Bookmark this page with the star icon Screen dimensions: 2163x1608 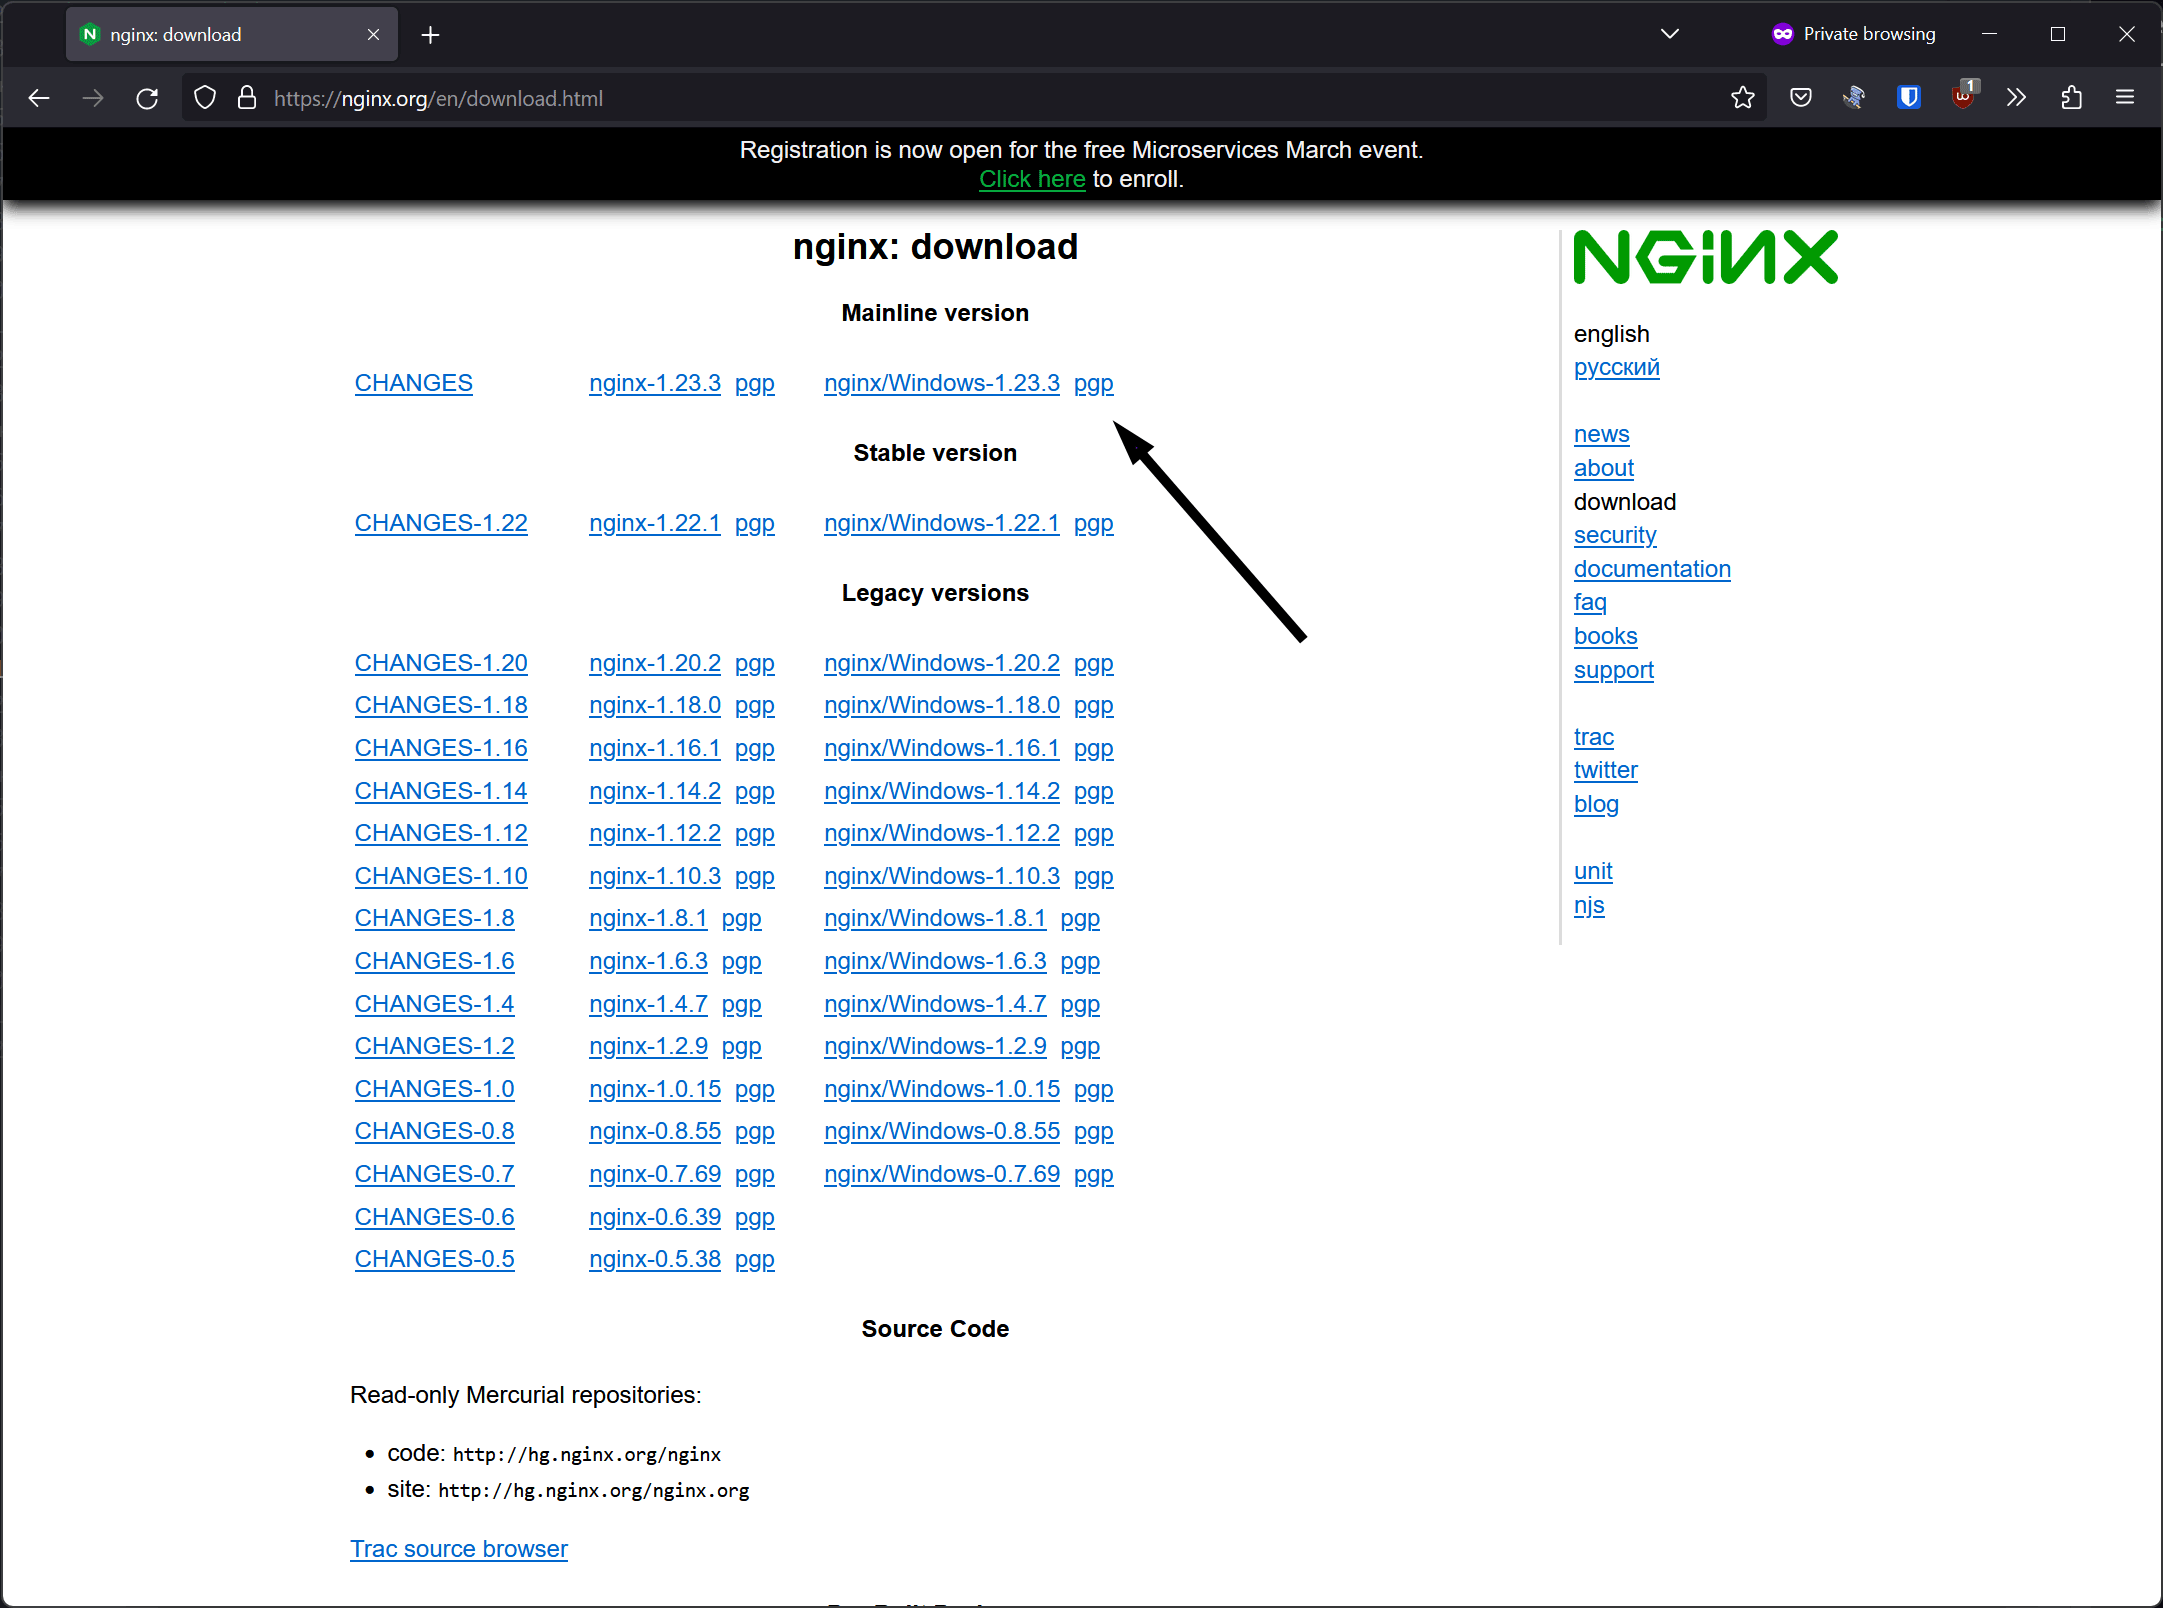pos(1742,97)
